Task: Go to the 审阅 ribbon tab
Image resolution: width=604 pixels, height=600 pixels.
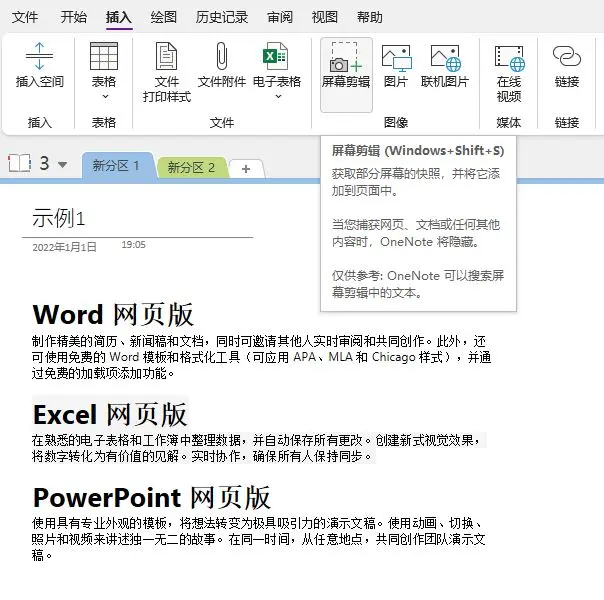Action: tap(280, 17)
